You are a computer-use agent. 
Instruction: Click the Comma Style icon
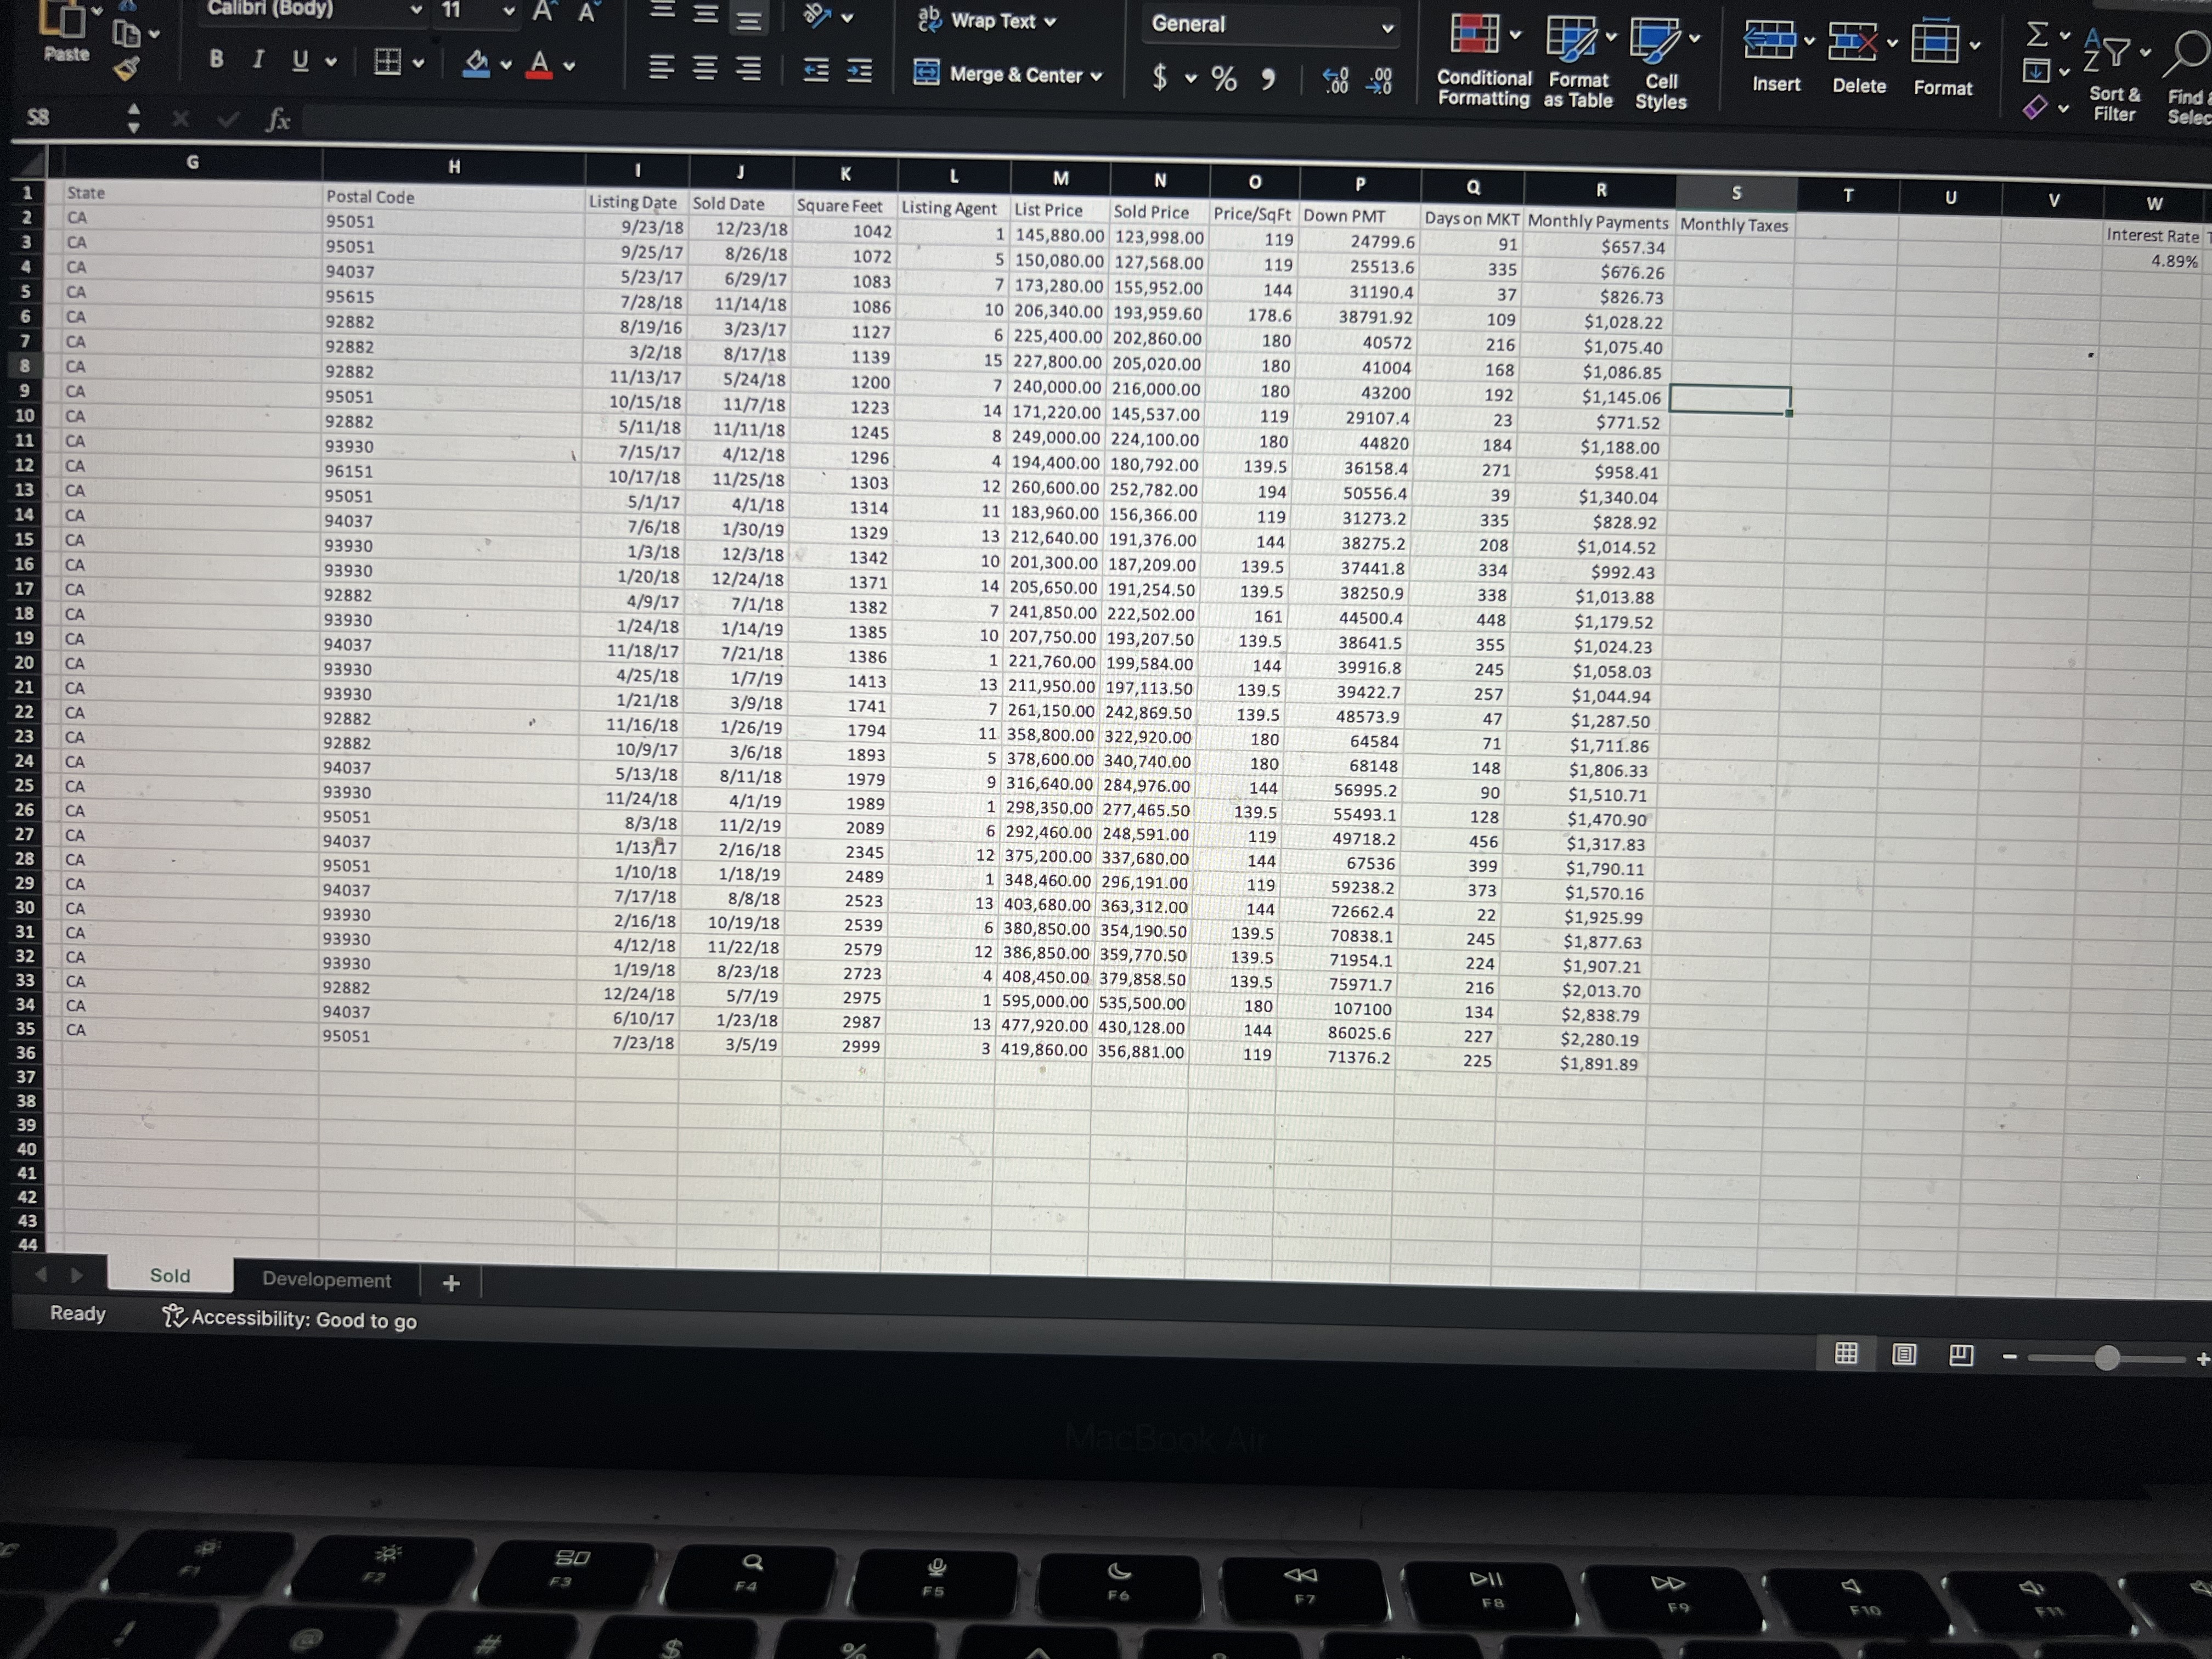click(x=1268, y=79)
